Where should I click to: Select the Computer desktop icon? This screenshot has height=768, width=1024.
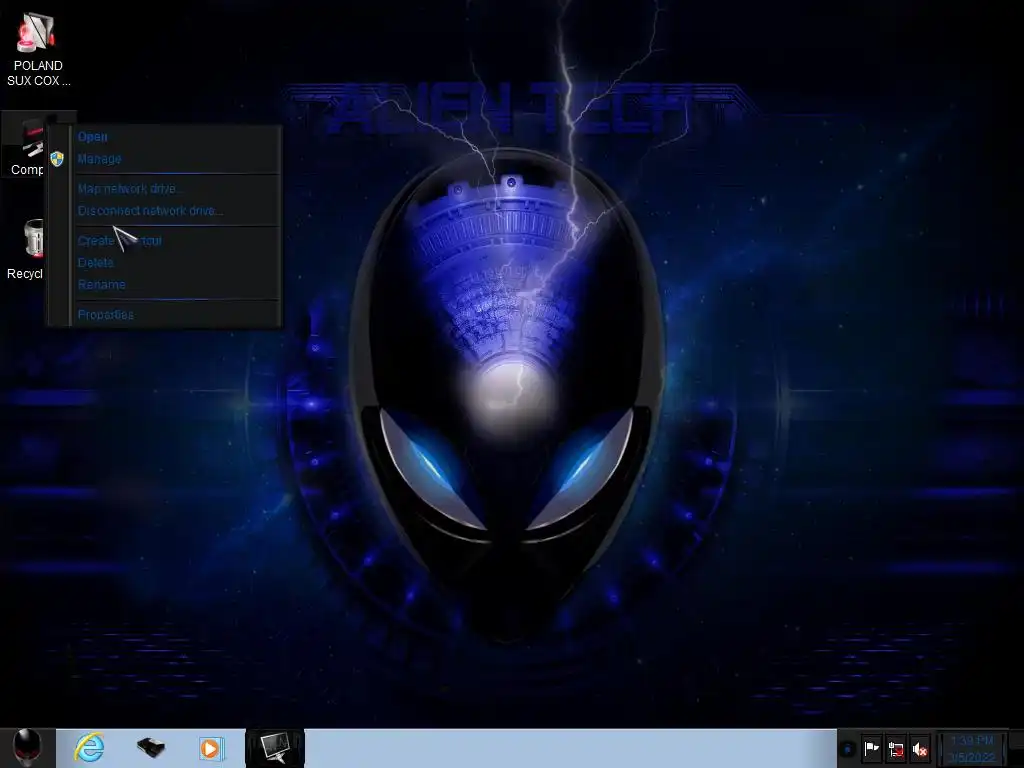pos(26,146)
